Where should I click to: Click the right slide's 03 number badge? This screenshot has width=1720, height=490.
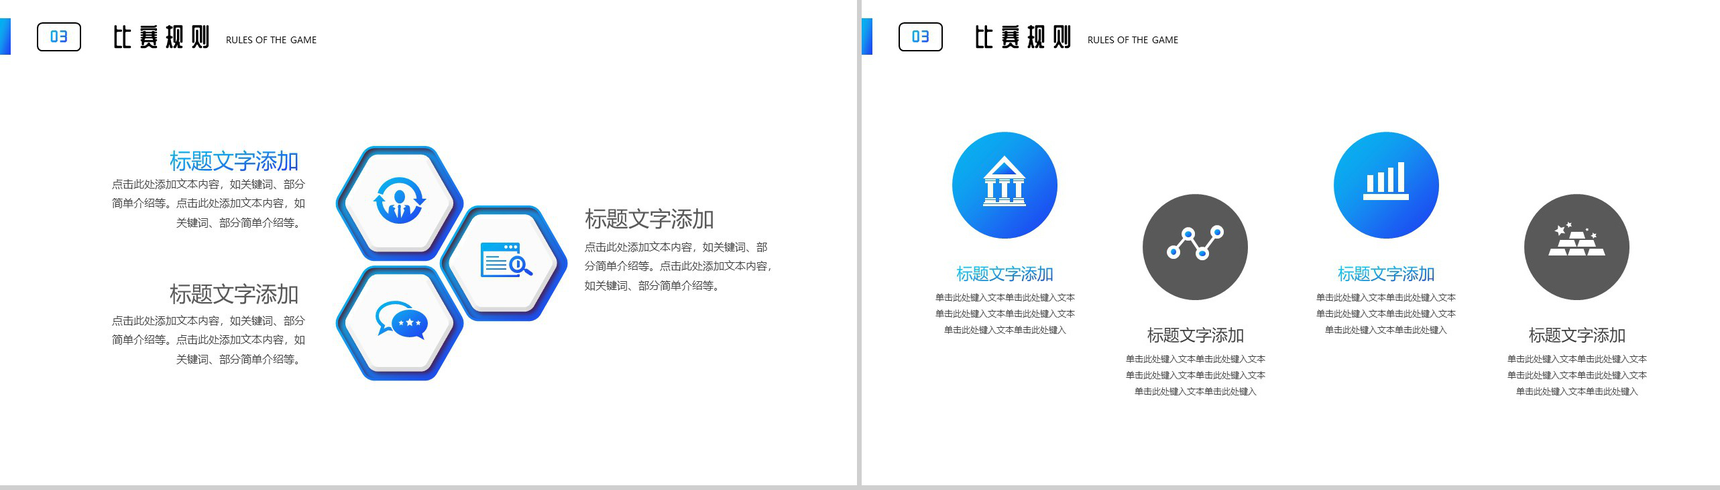[920, 37]
